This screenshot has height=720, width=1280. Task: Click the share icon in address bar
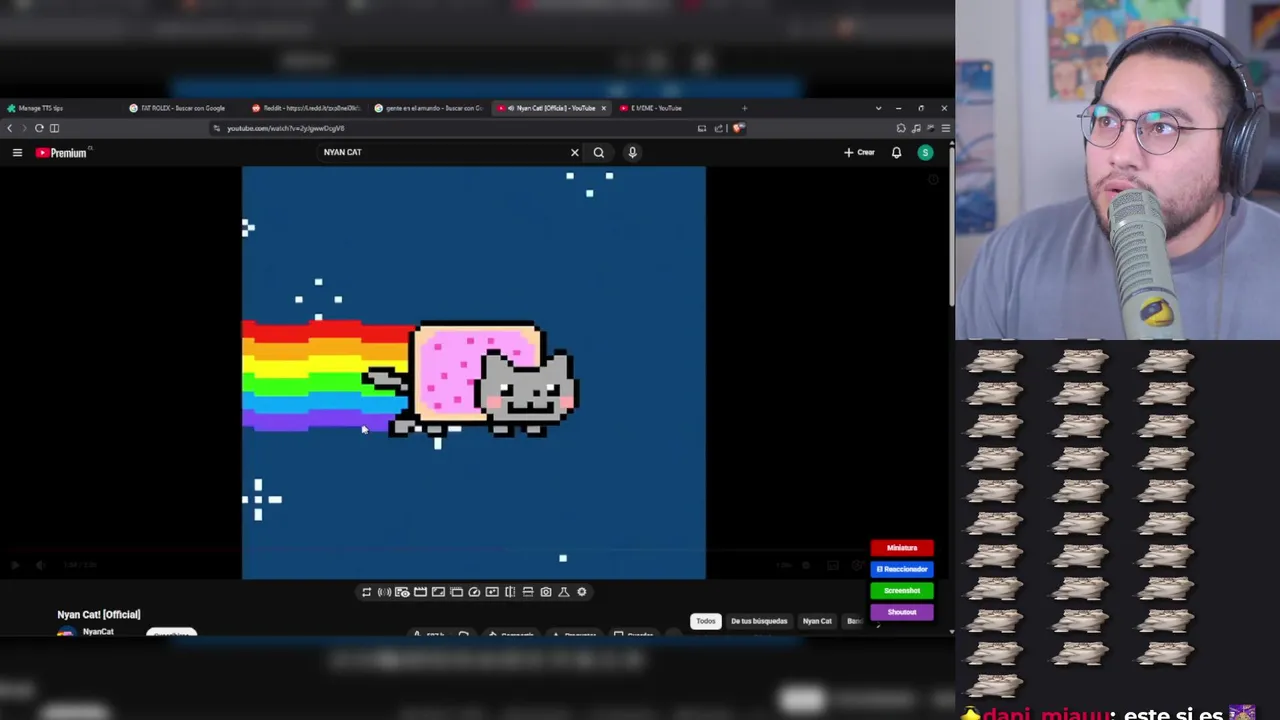(x=718, y=128)
